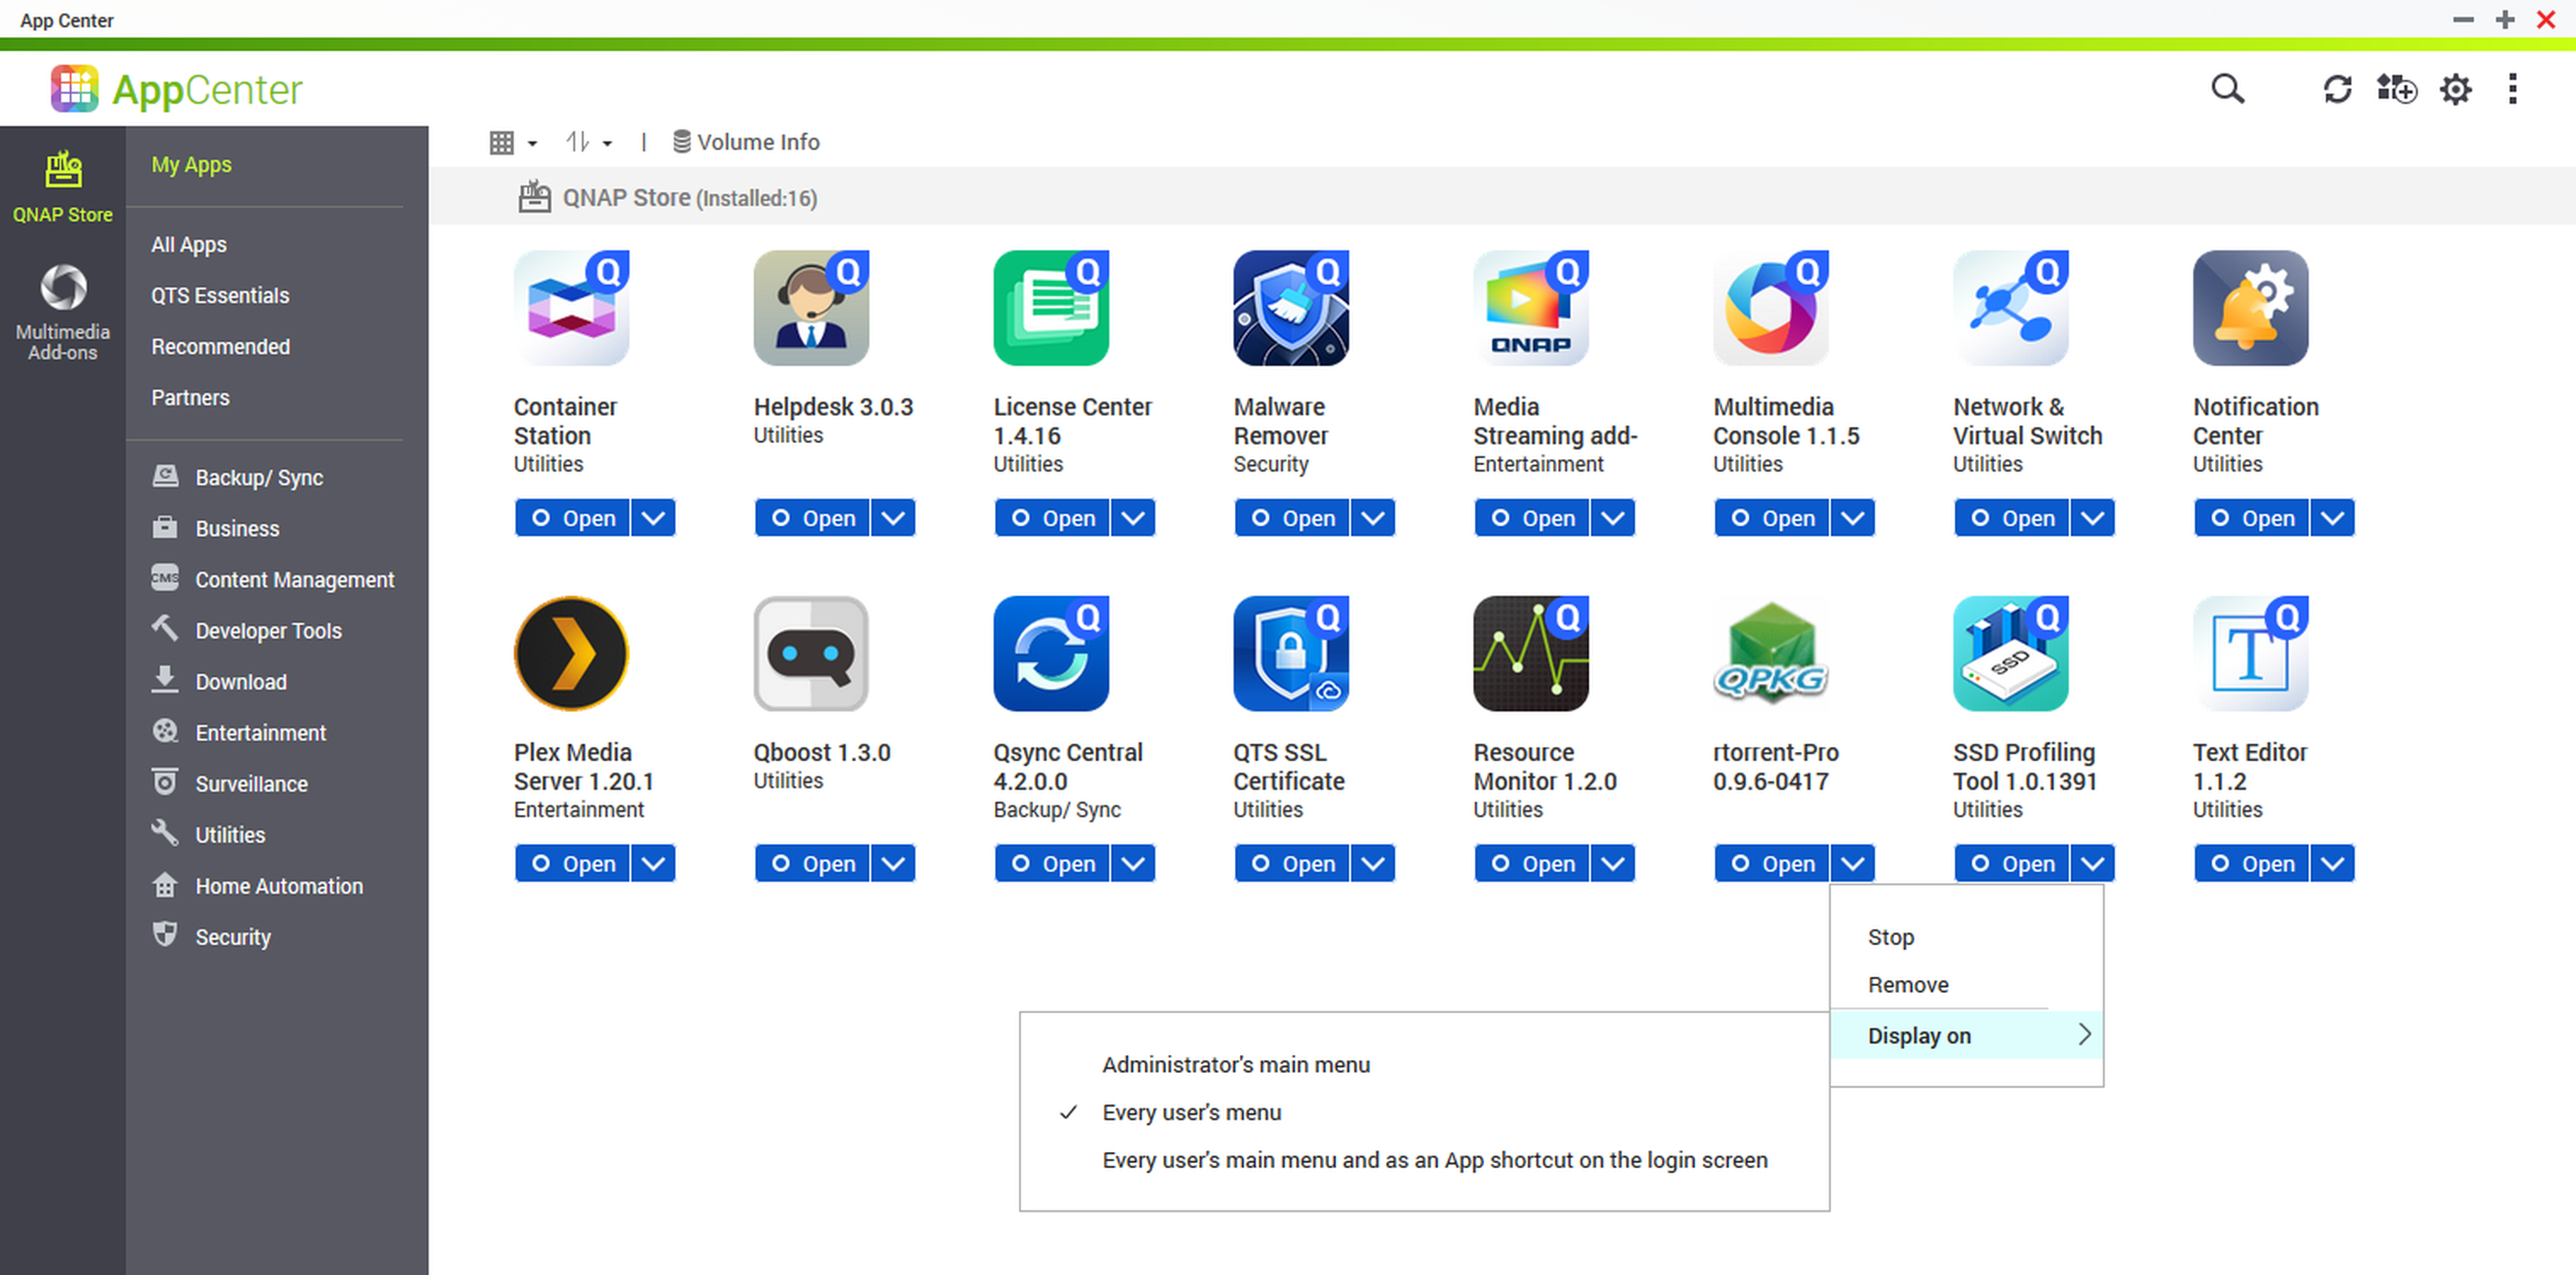Click the Volume Info icon
This screenshot has height=1275, width=2576.
[x=681, y=141]
